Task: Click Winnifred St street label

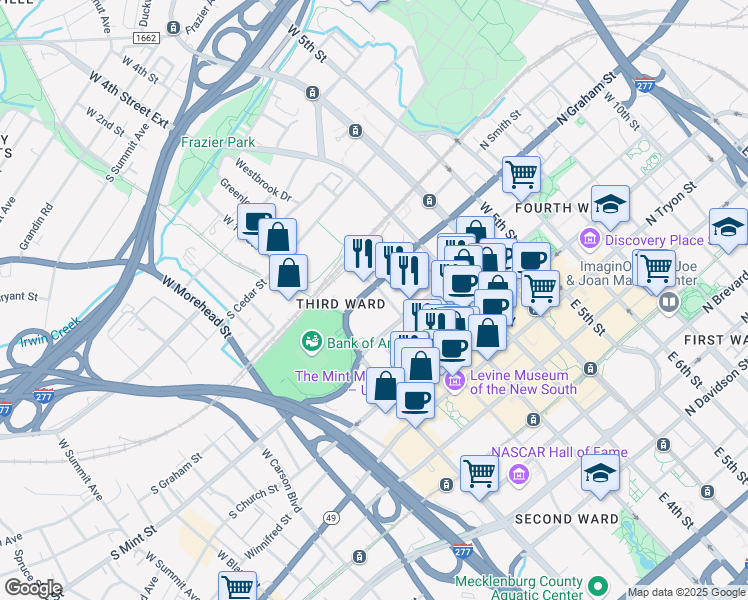Action: coord(267,537)
